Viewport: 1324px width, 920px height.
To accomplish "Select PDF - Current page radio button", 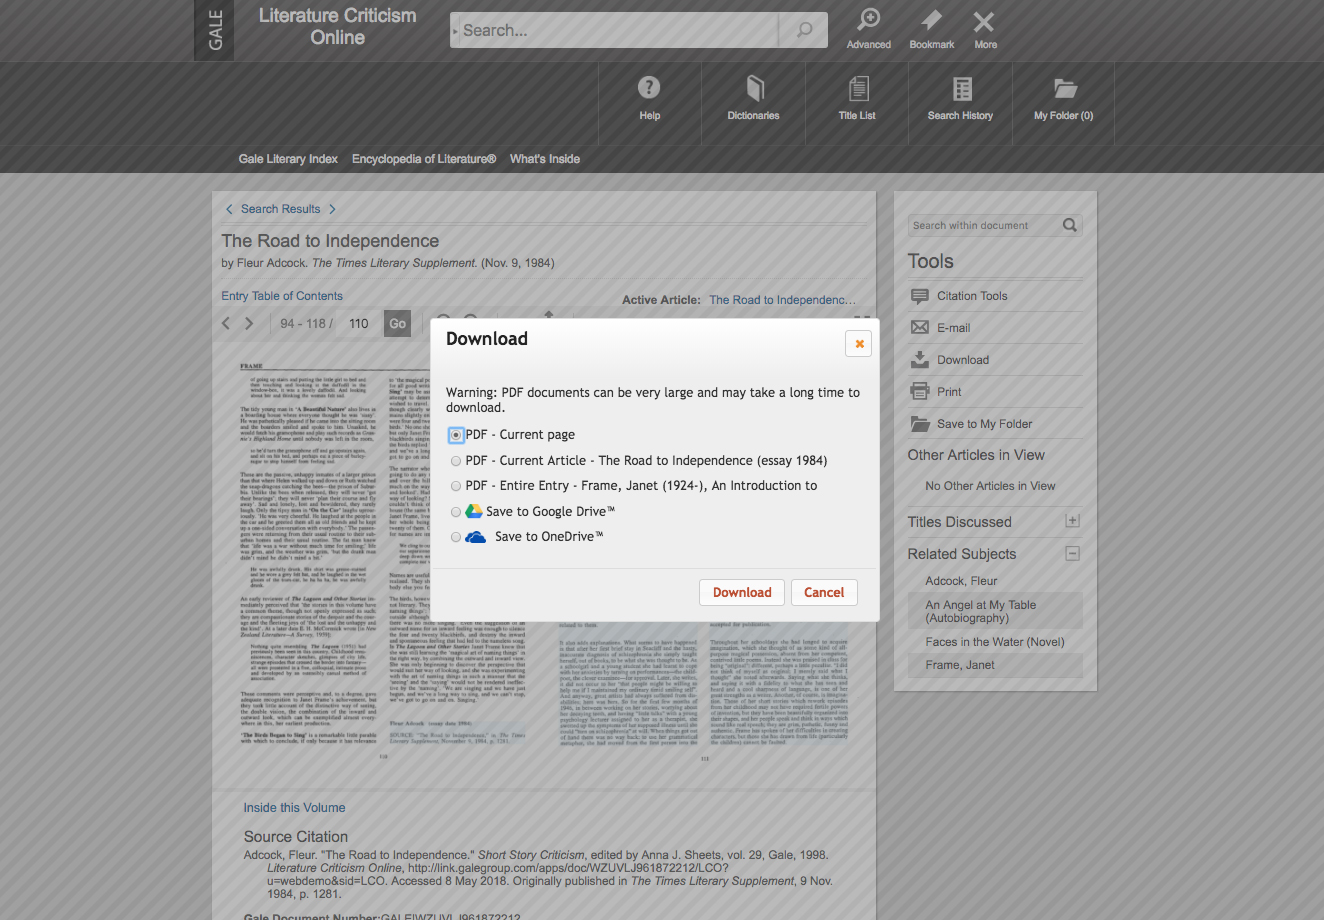I will pos(456,435).
